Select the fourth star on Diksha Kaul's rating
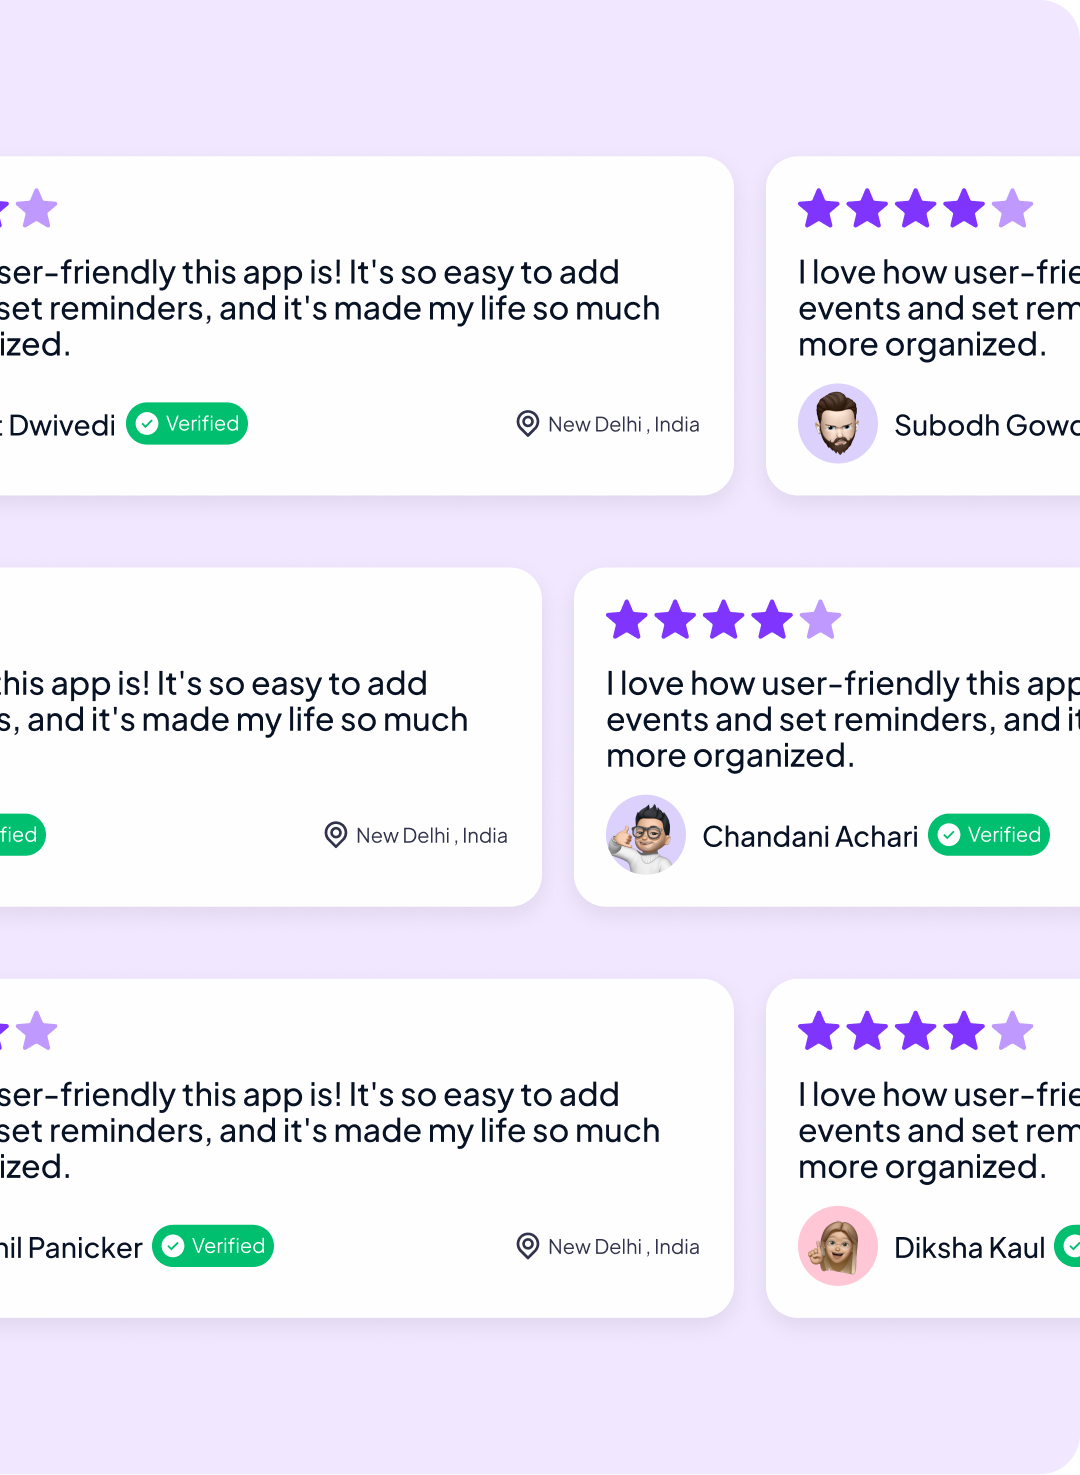This screenshot has width=1080, height=1475. pyautogui.click(x=964, y=1031)
